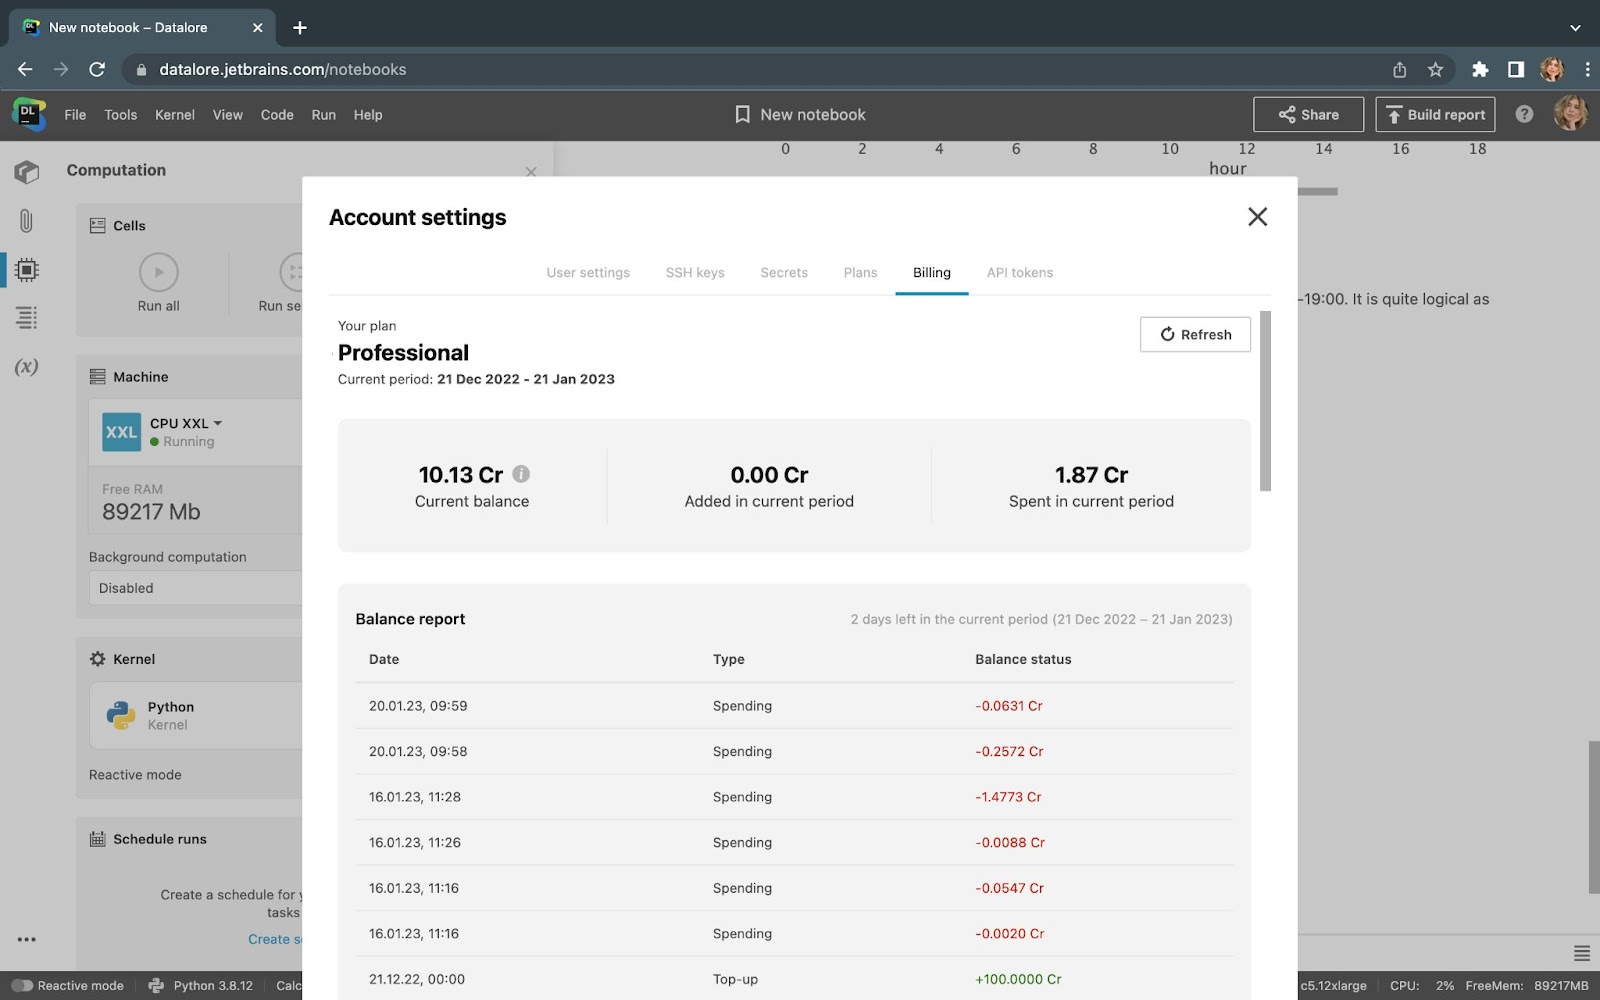The image size is (1600, 1000).
Task: Go back in browser history
Action: point(25,69)
